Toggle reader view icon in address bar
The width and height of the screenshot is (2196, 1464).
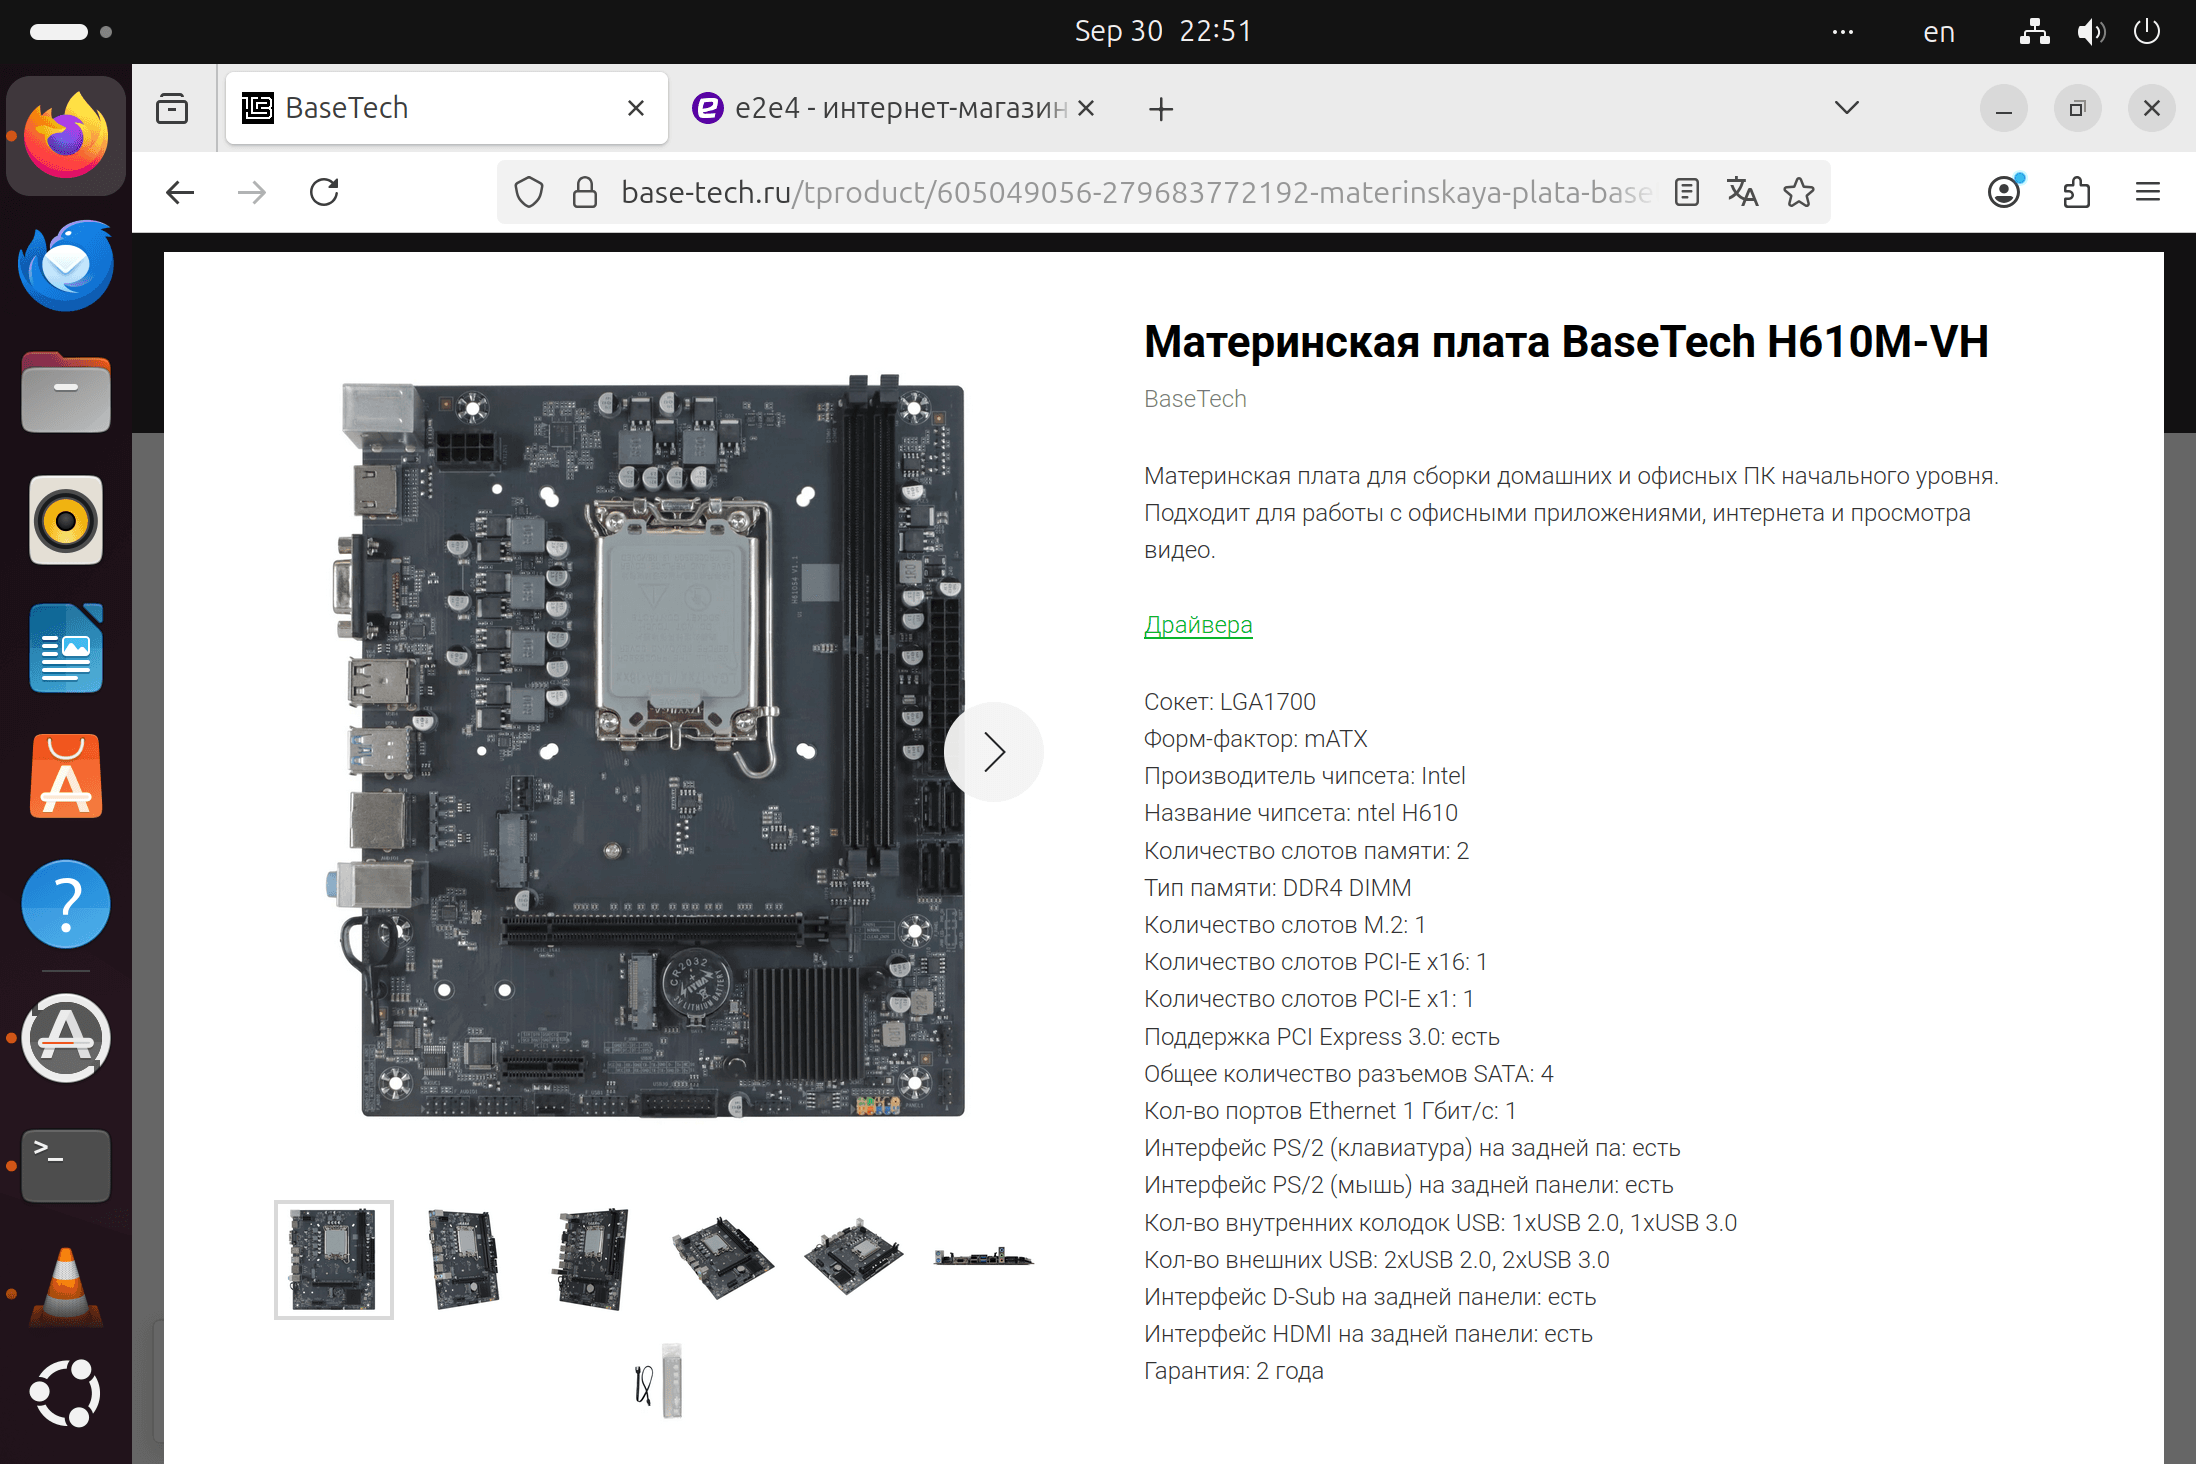(1686, 192)
